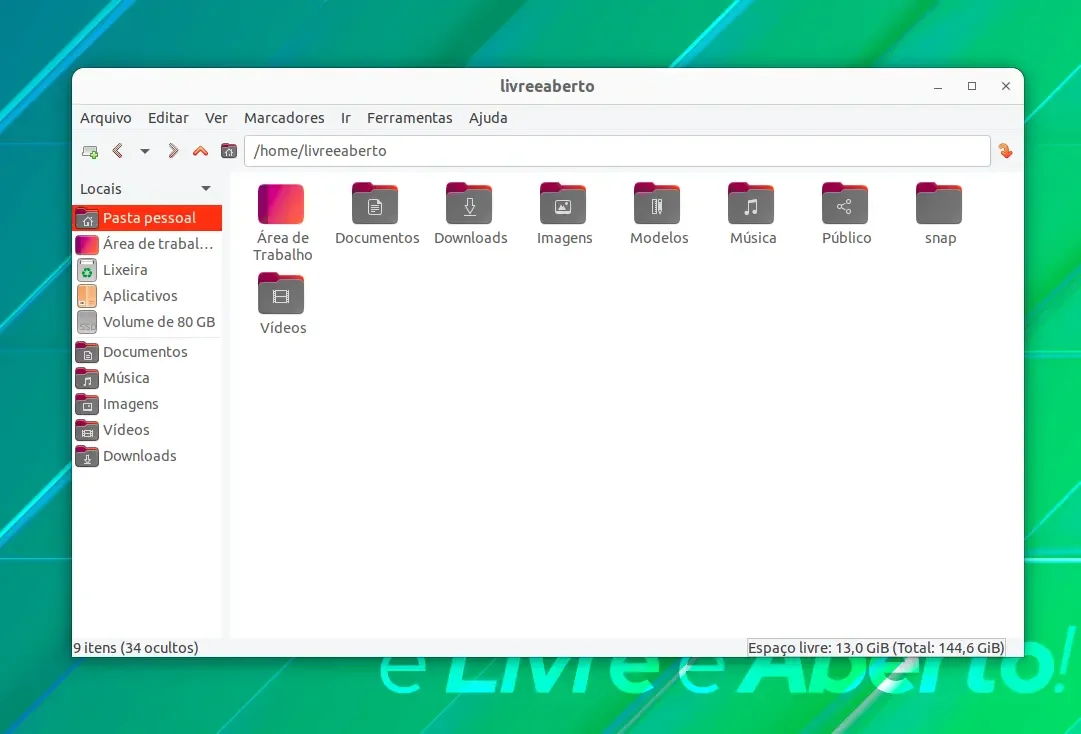Go back with the left chevron
The image size is (1081, 734).
coord(118,151)
